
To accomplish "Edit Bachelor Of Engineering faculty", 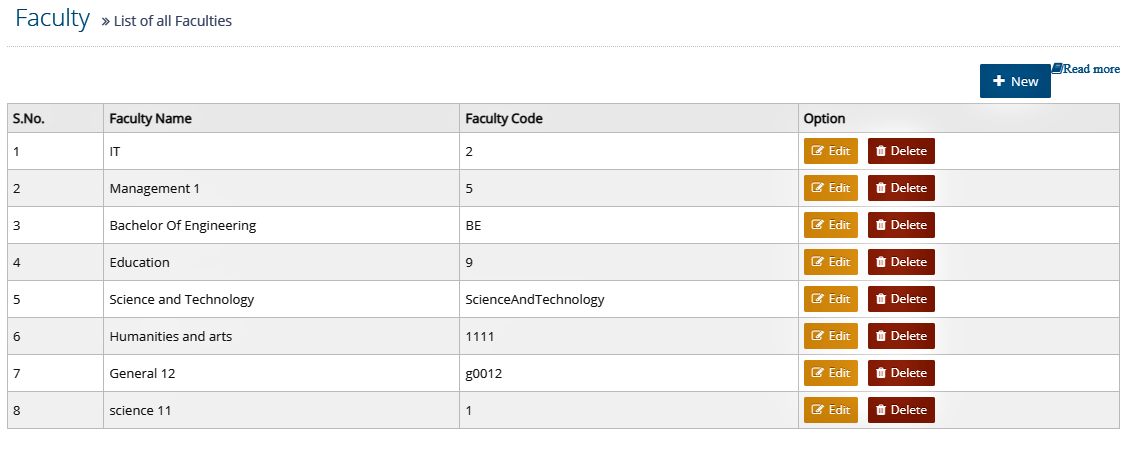I will click(x=830, y=225).
